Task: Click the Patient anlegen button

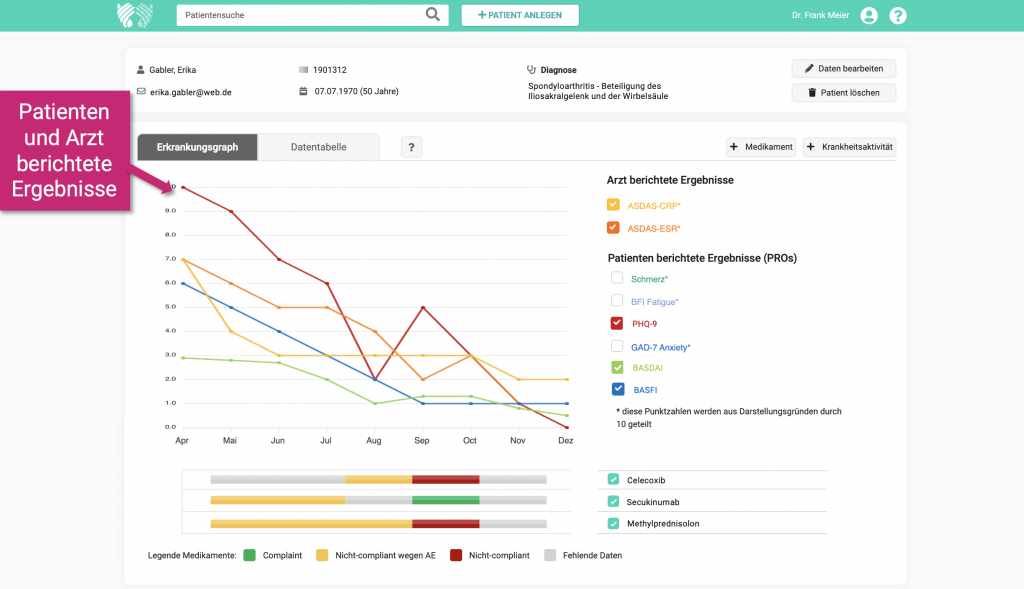Action: point(519,15)
